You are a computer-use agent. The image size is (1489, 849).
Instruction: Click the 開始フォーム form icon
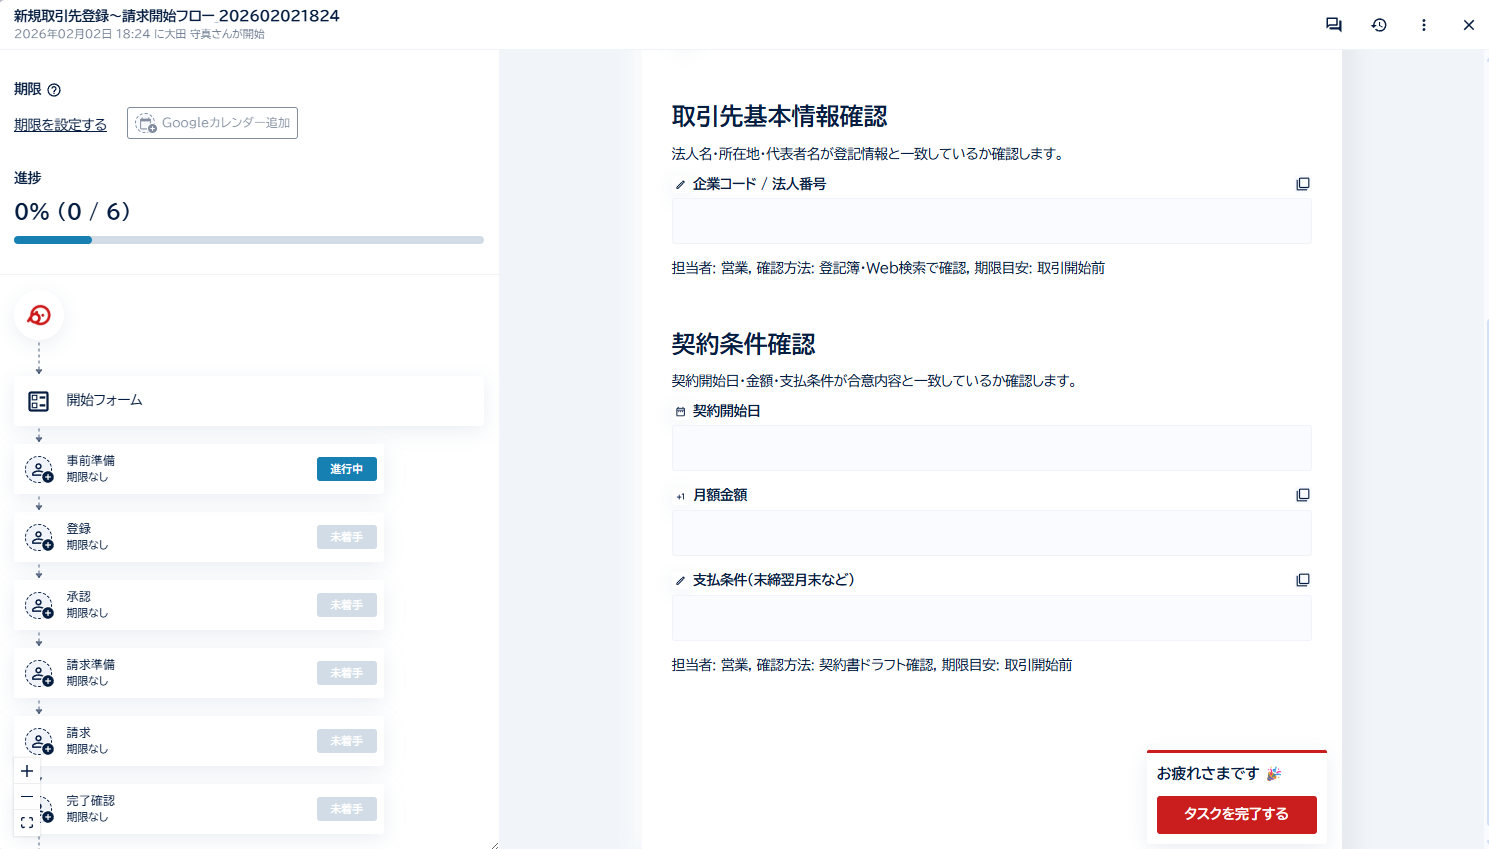[x=39, y=401]
